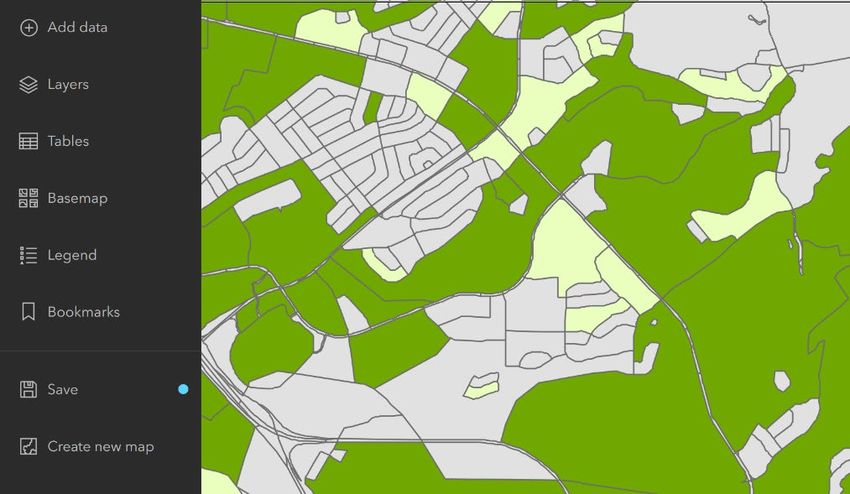Click the Tables grid icon
This screenshot has width=850, height=494.
pos(29,142)
